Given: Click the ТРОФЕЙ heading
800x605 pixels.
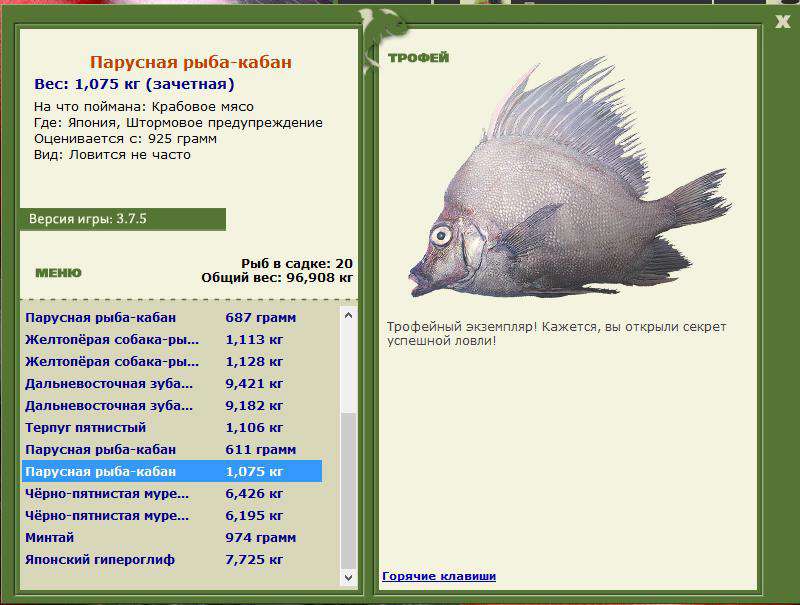Looking at the screenshot, I should click(418, 57).
